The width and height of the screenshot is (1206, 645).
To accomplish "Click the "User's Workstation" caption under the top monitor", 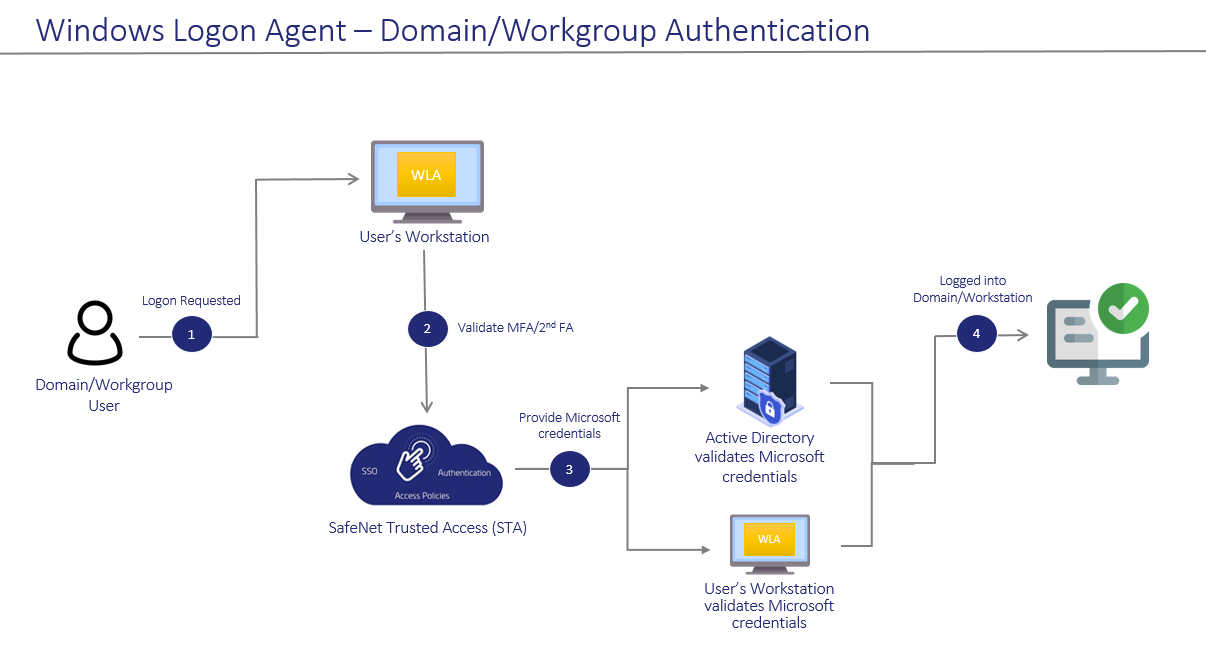I will point(425,237).
